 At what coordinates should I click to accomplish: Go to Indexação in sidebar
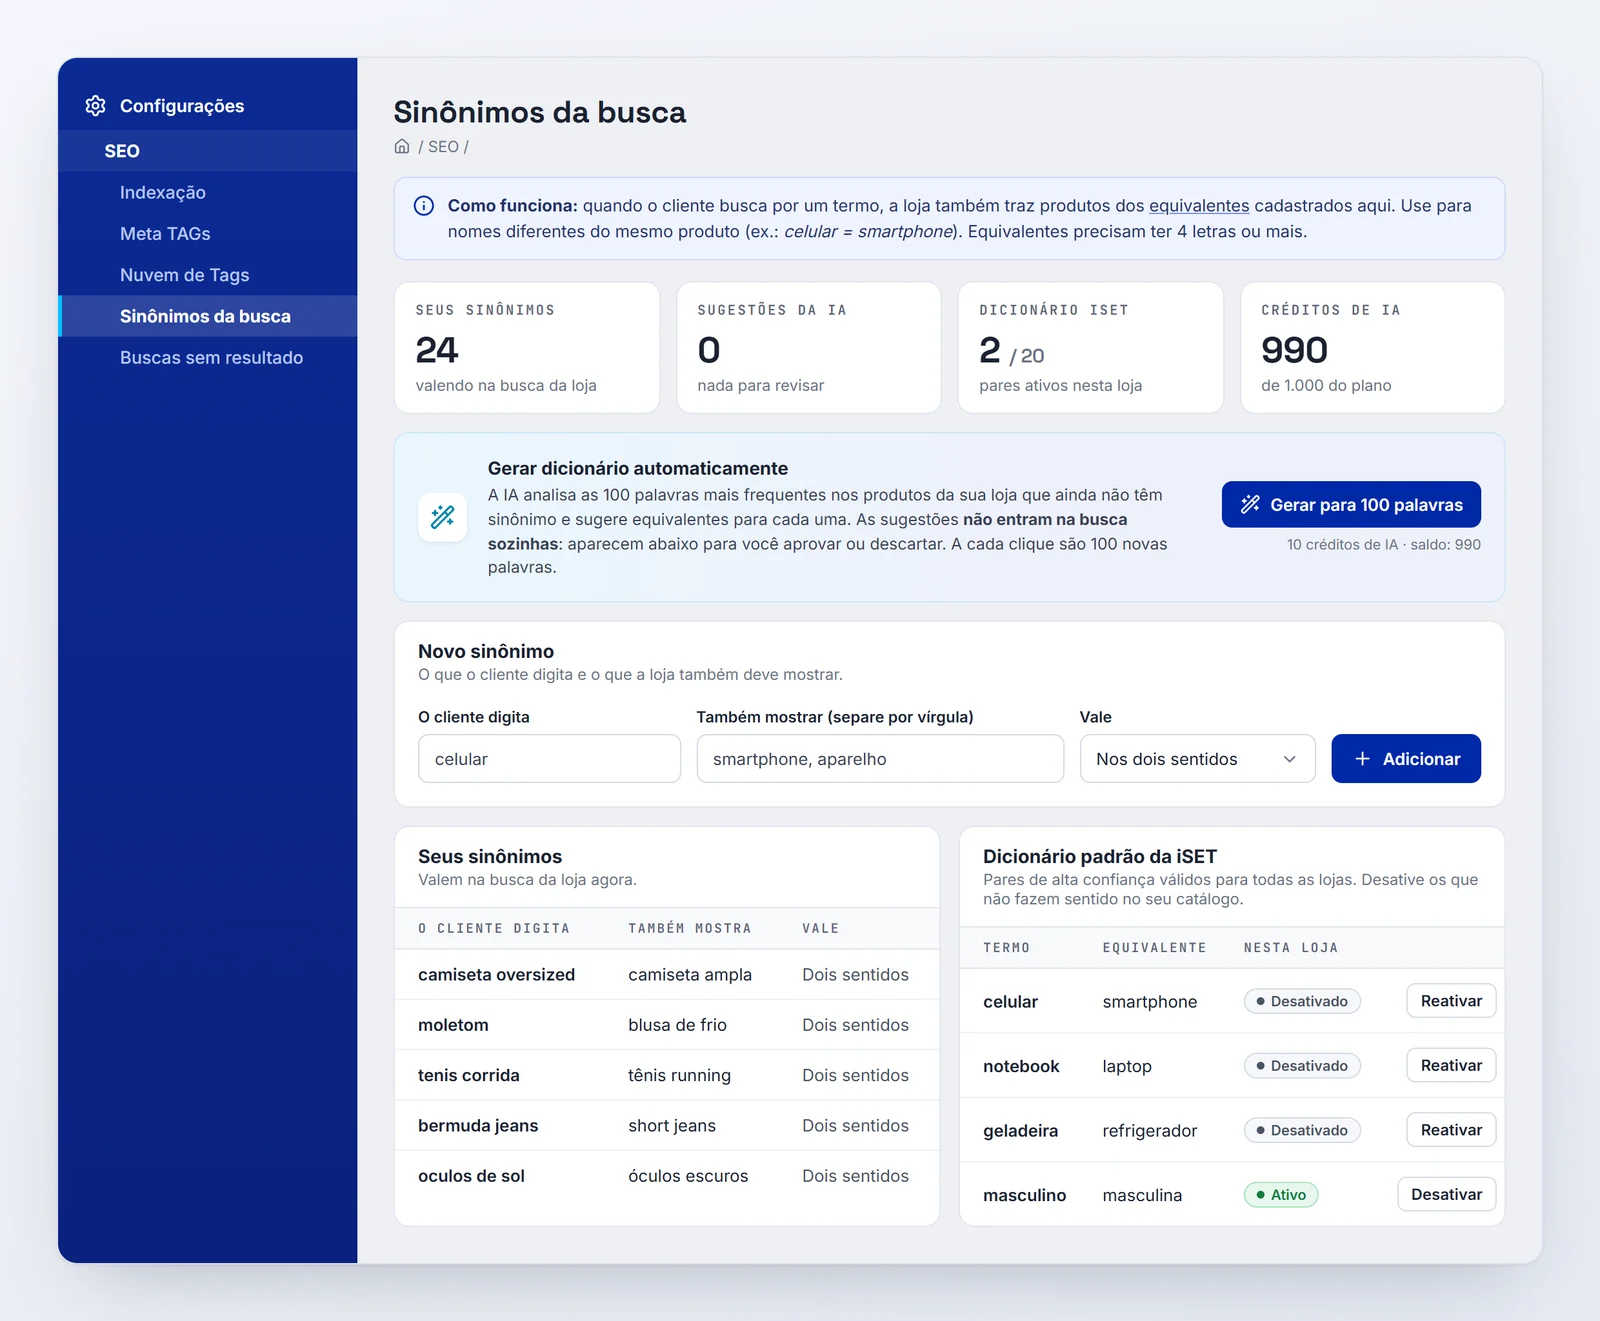[x=208, y=192]
